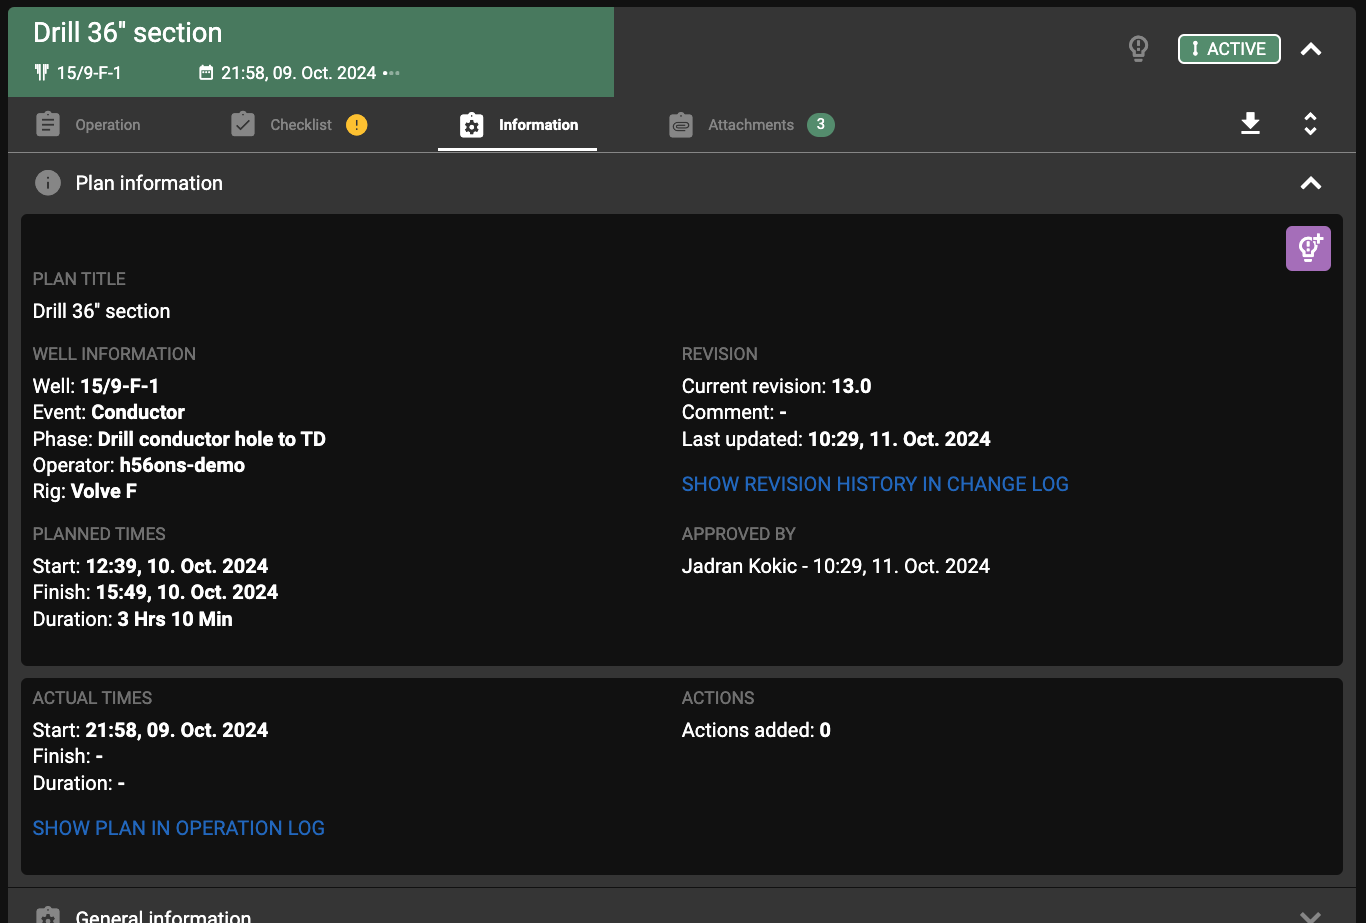Select the purple add-lesson lightbulb icon

1308,248
